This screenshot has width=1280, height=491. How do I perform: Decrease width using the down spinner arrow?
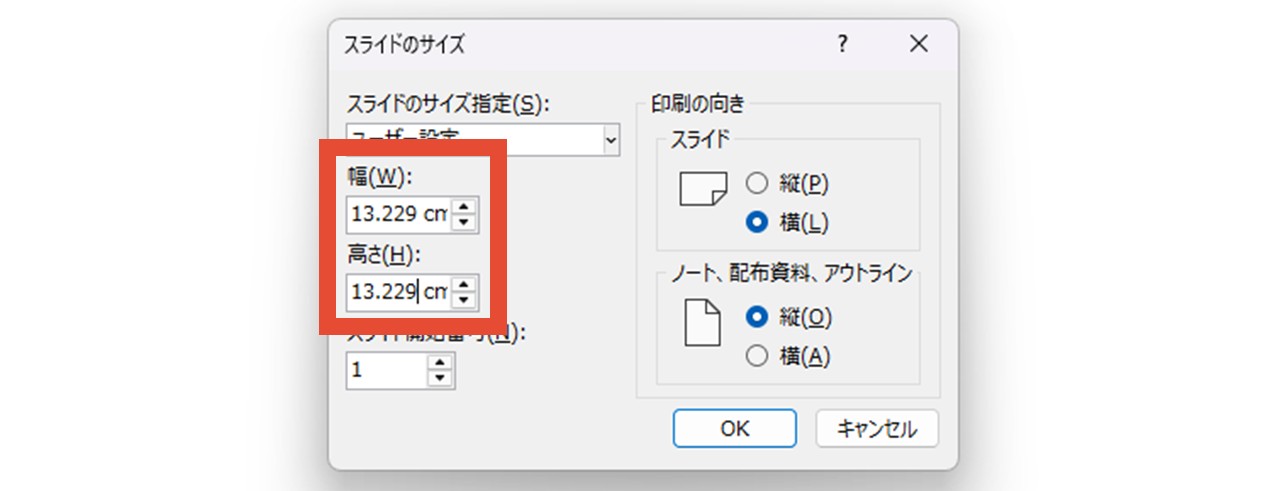pos(465,222)
